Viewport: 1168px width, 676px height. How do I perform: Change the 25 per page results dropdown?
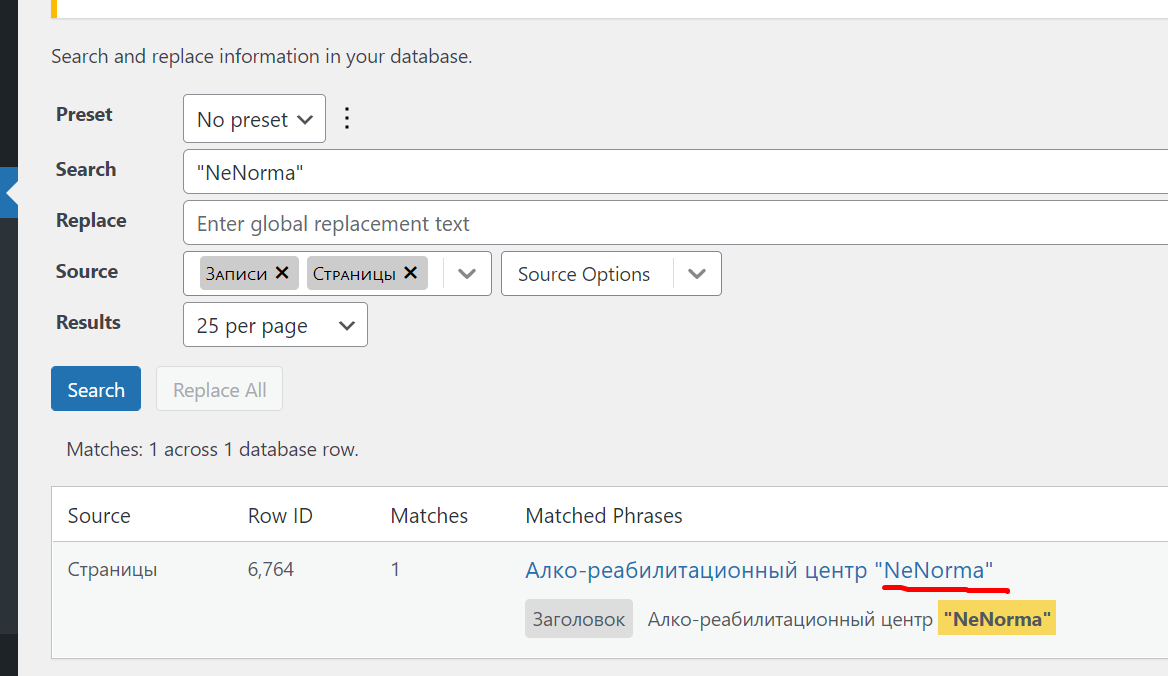[275, 325]
